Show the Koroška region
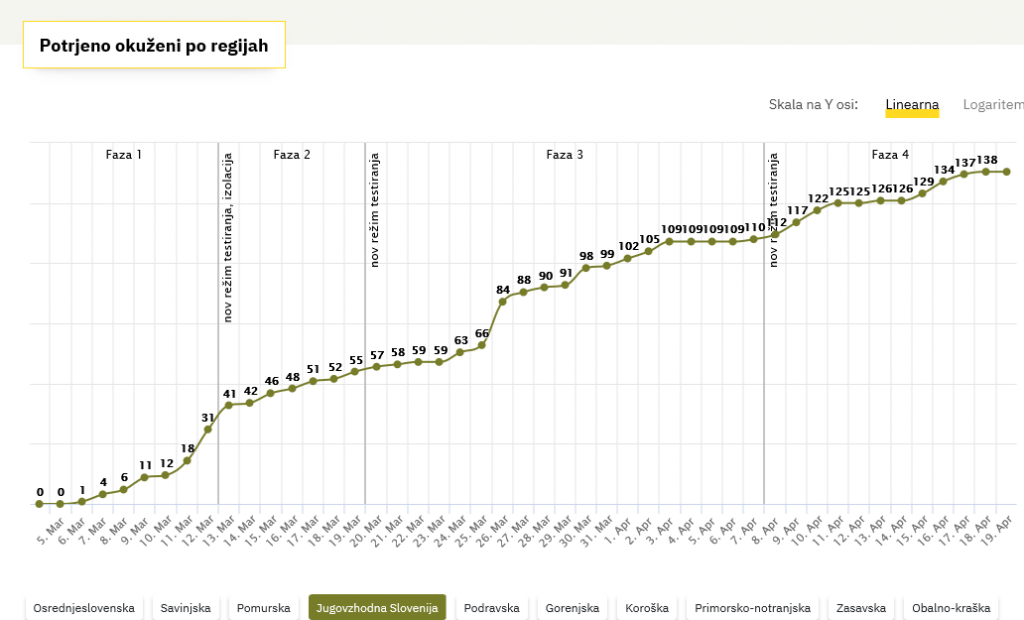Viewport: 1024px width, 620px height. pos(647,608)
